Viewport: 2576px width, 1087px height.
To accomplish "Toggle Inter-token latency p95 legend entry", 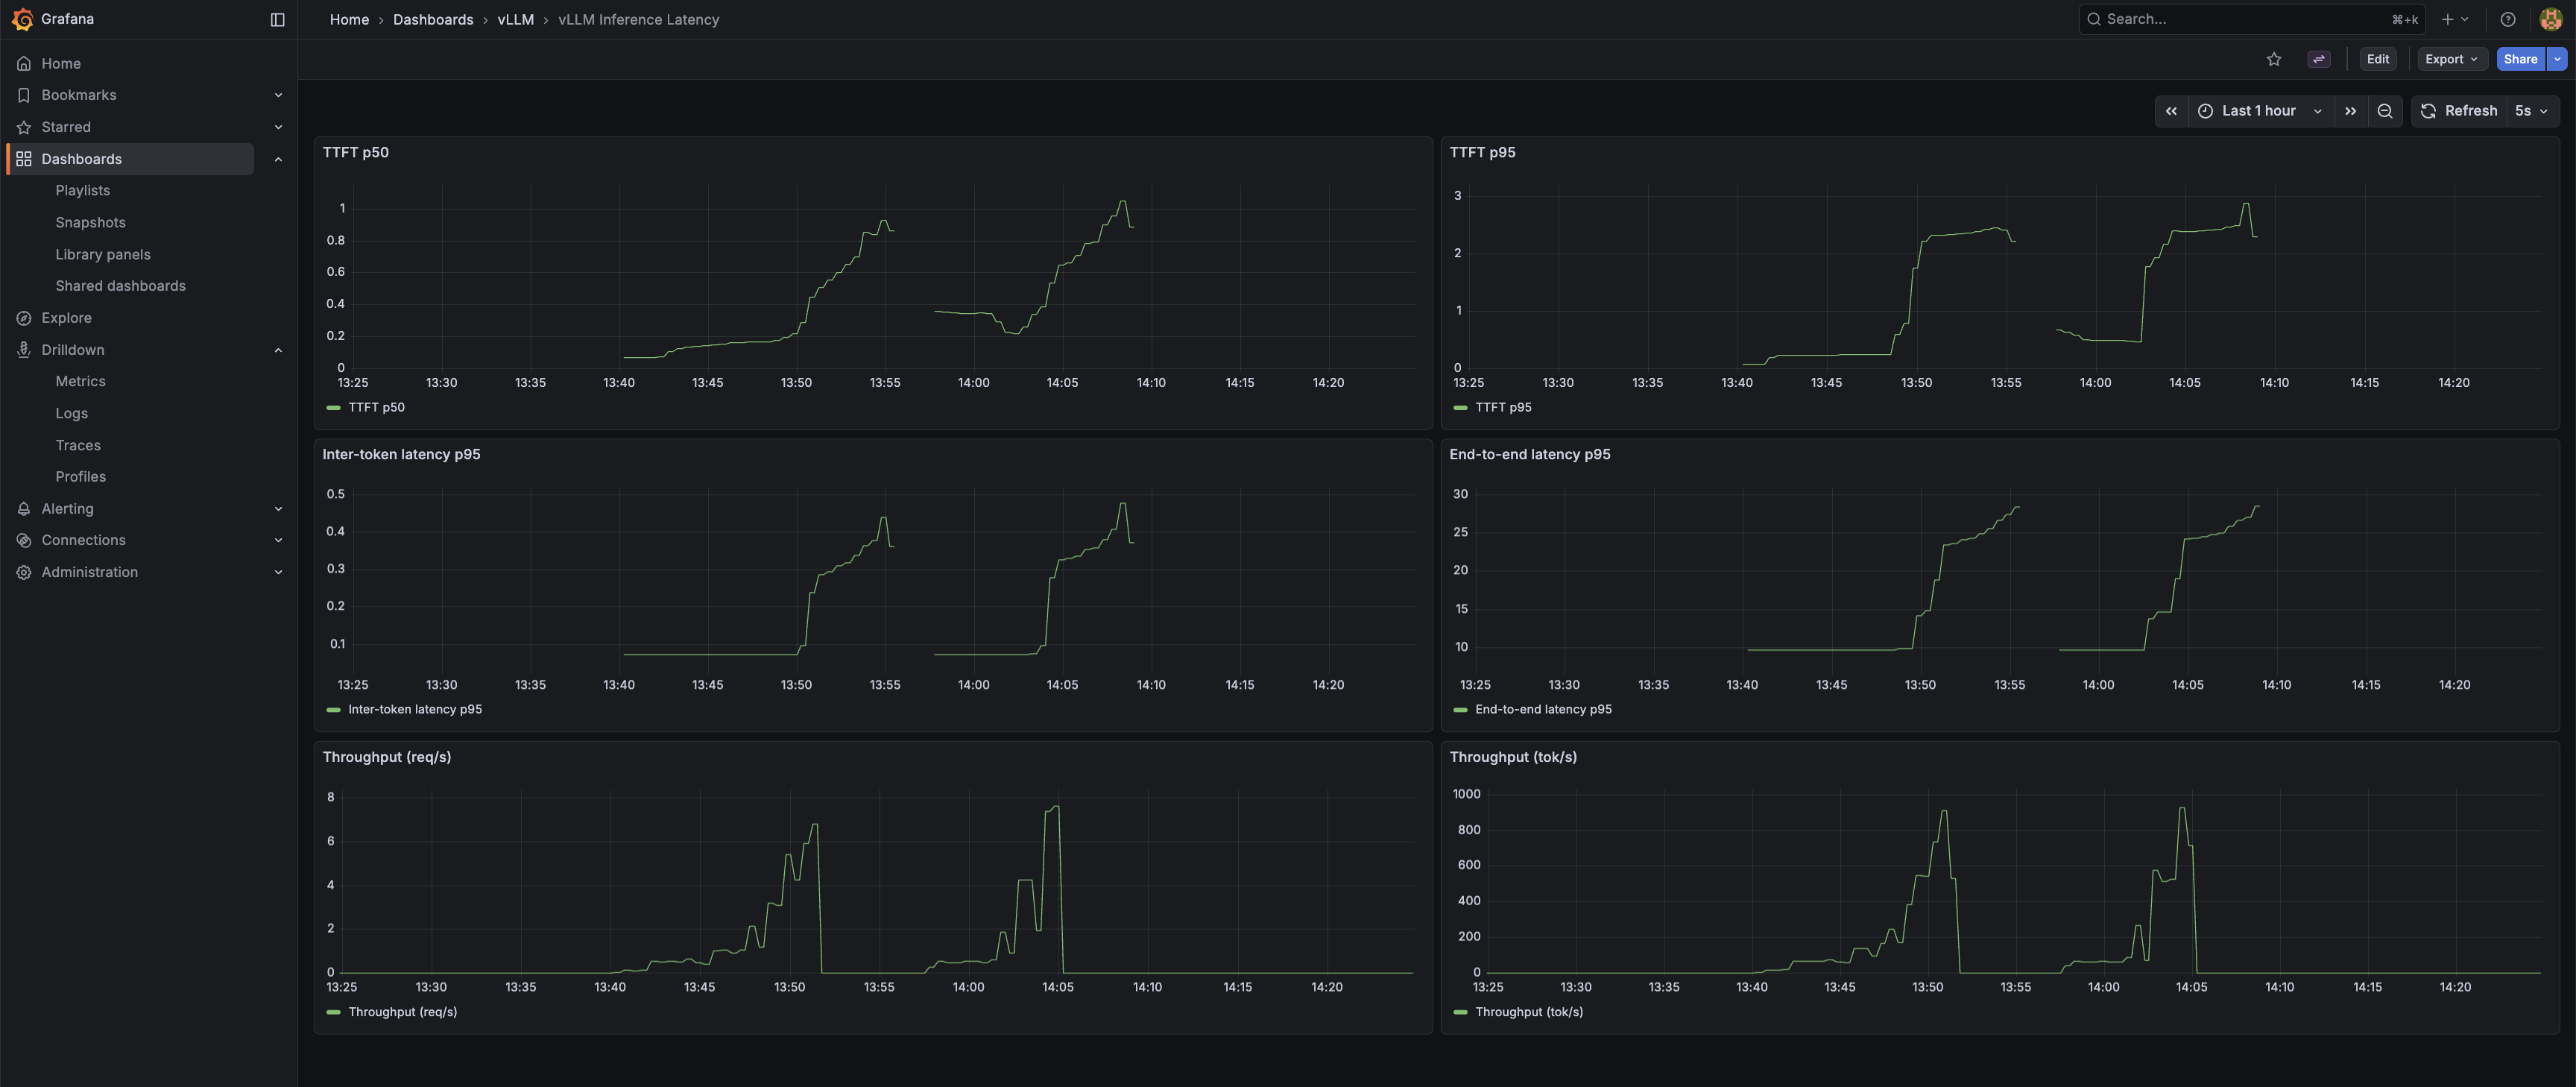I will click(415, 709).
